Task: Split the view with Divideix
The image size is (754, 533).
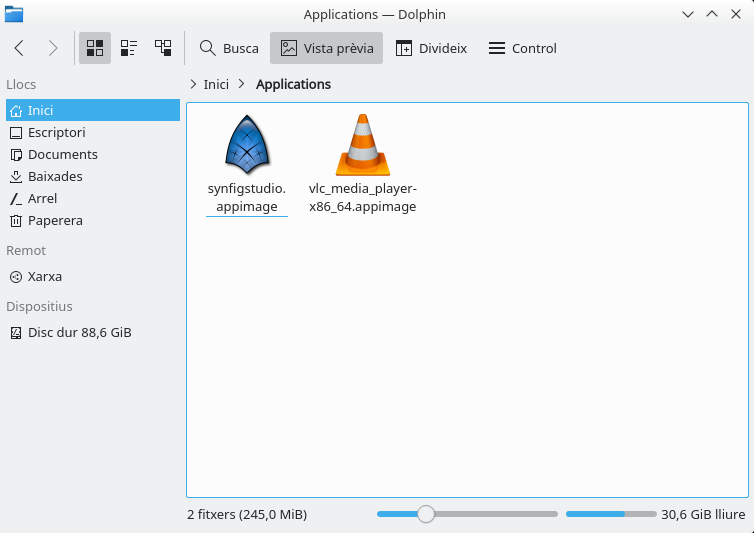Action: click(431, 48)
